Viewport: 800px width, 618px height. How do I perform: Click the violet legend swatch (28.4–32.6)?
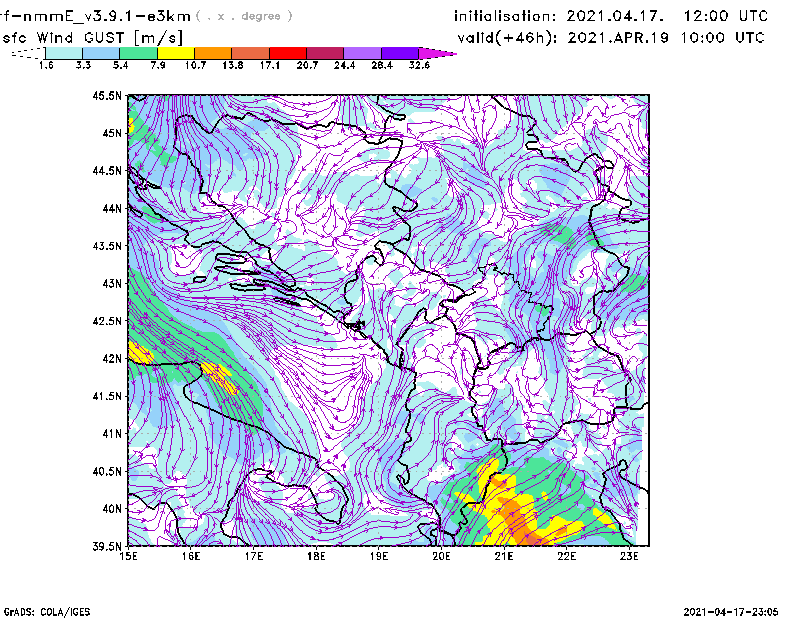pyautogui.click(x=400, y=53)
